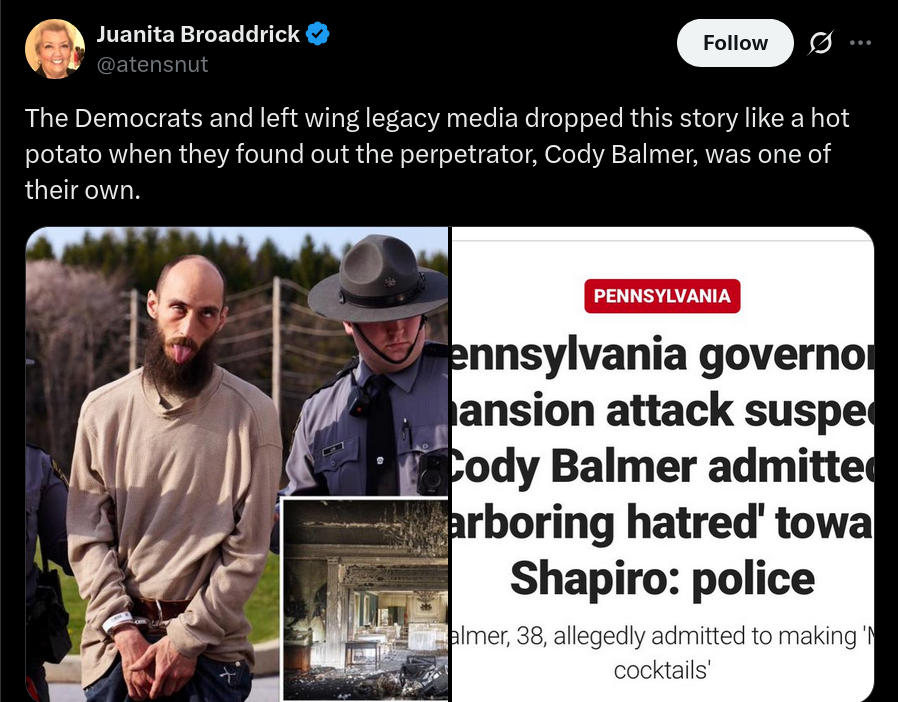Follow the @atensnut account

pyautogui.click(x=735, y=43)
